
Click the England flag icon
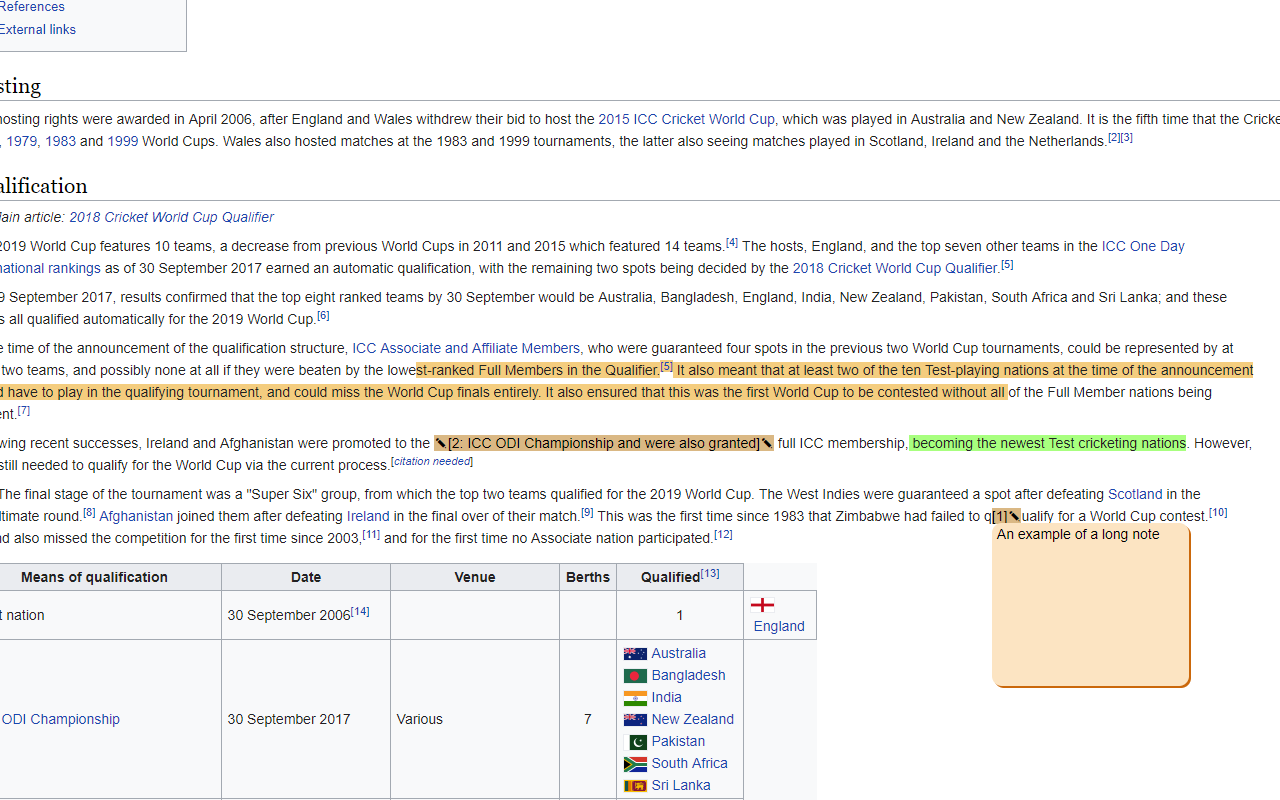762,604
